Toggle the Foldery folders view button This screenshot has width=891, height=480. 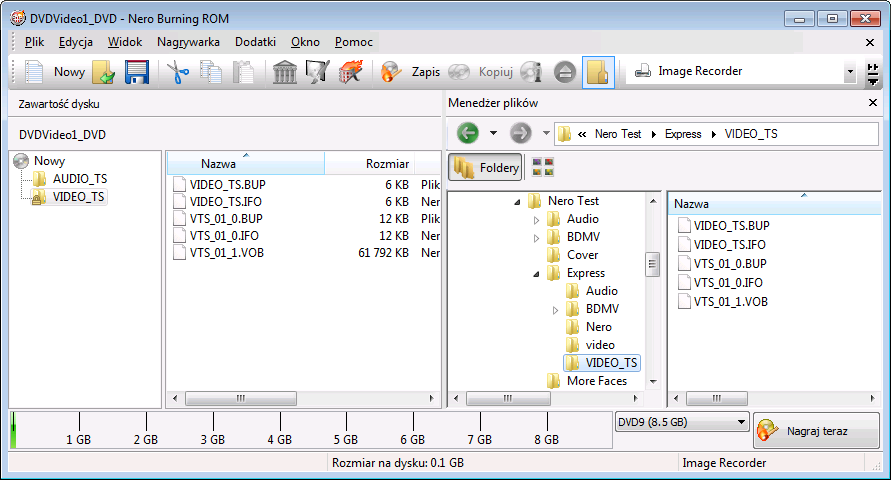(x=485, y=168)
